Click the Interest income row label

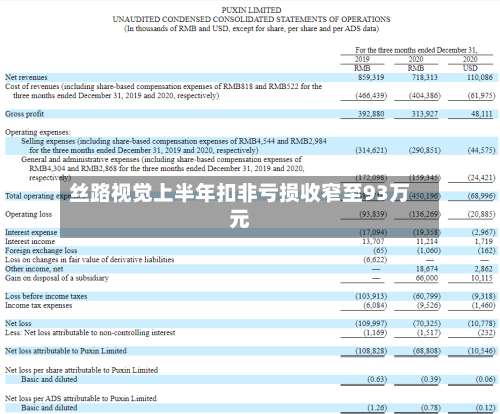click(x=30, y=241)
